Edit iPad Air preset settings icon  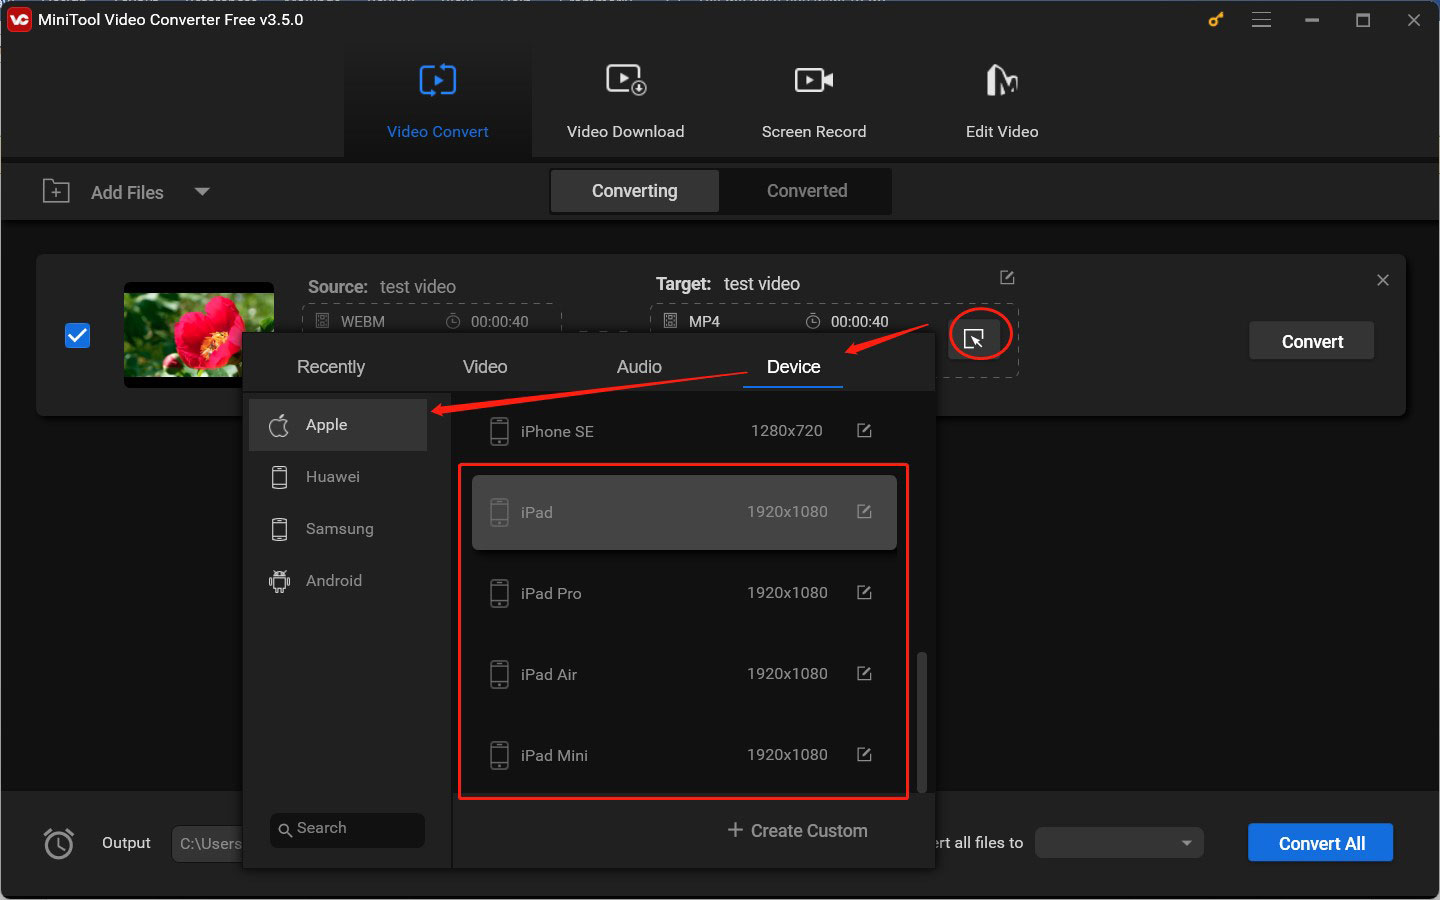point(864,673)
